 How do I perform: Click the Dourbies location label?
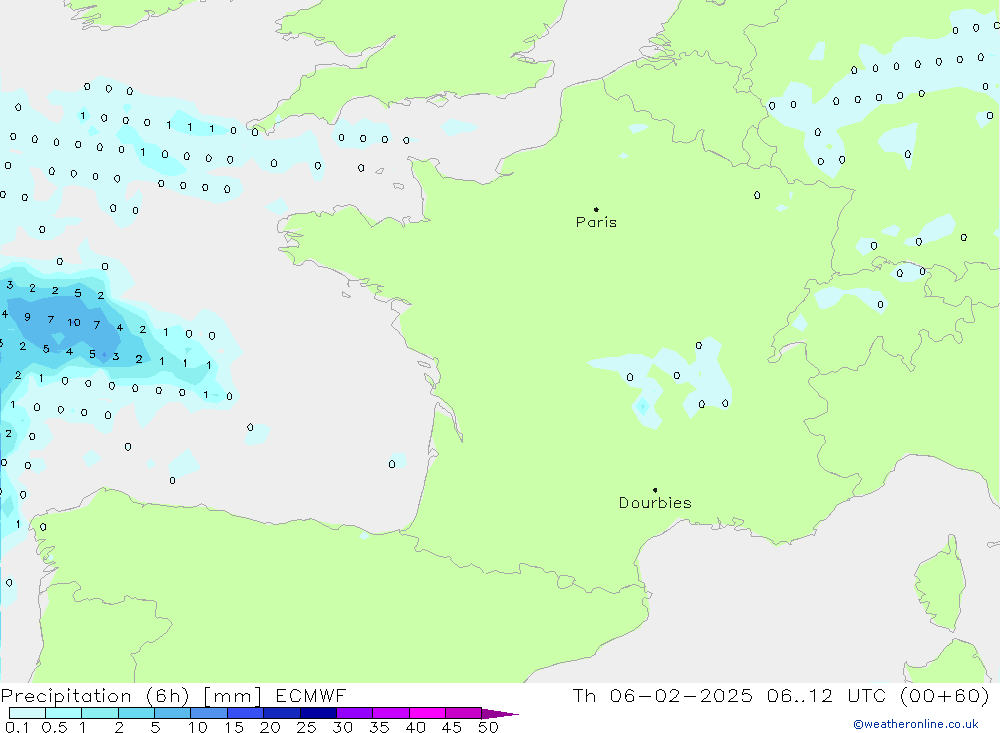[x=655, y=503]
